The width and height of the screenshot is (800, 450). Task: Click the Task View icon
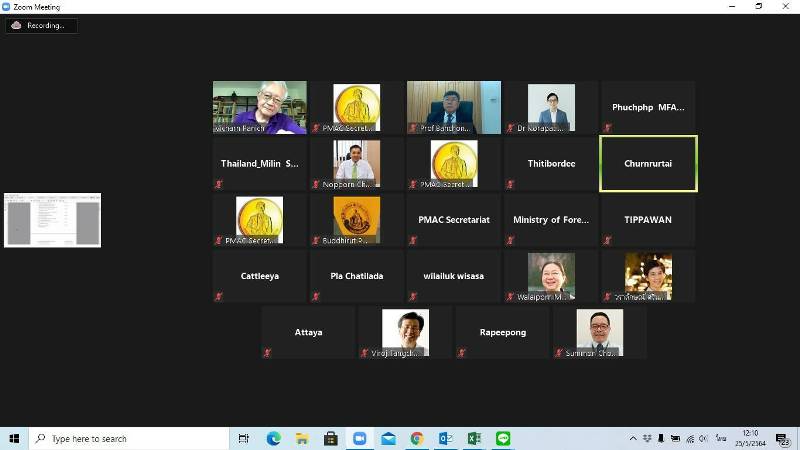pos(244,438)
